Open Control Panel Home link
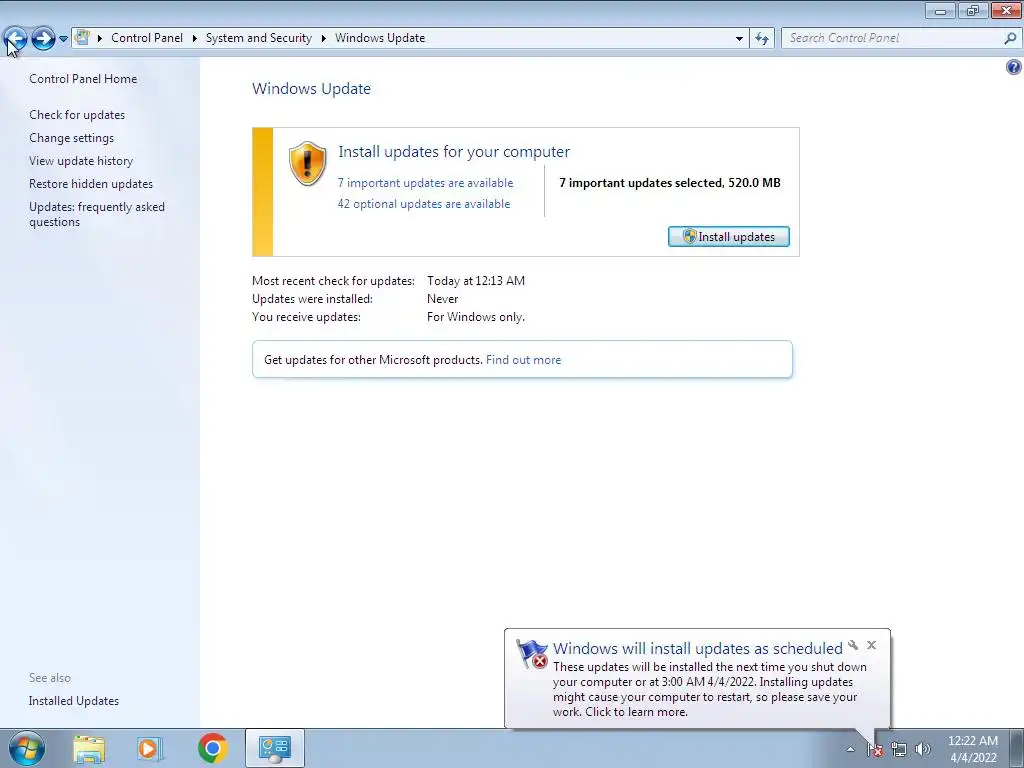 [83, 78]
